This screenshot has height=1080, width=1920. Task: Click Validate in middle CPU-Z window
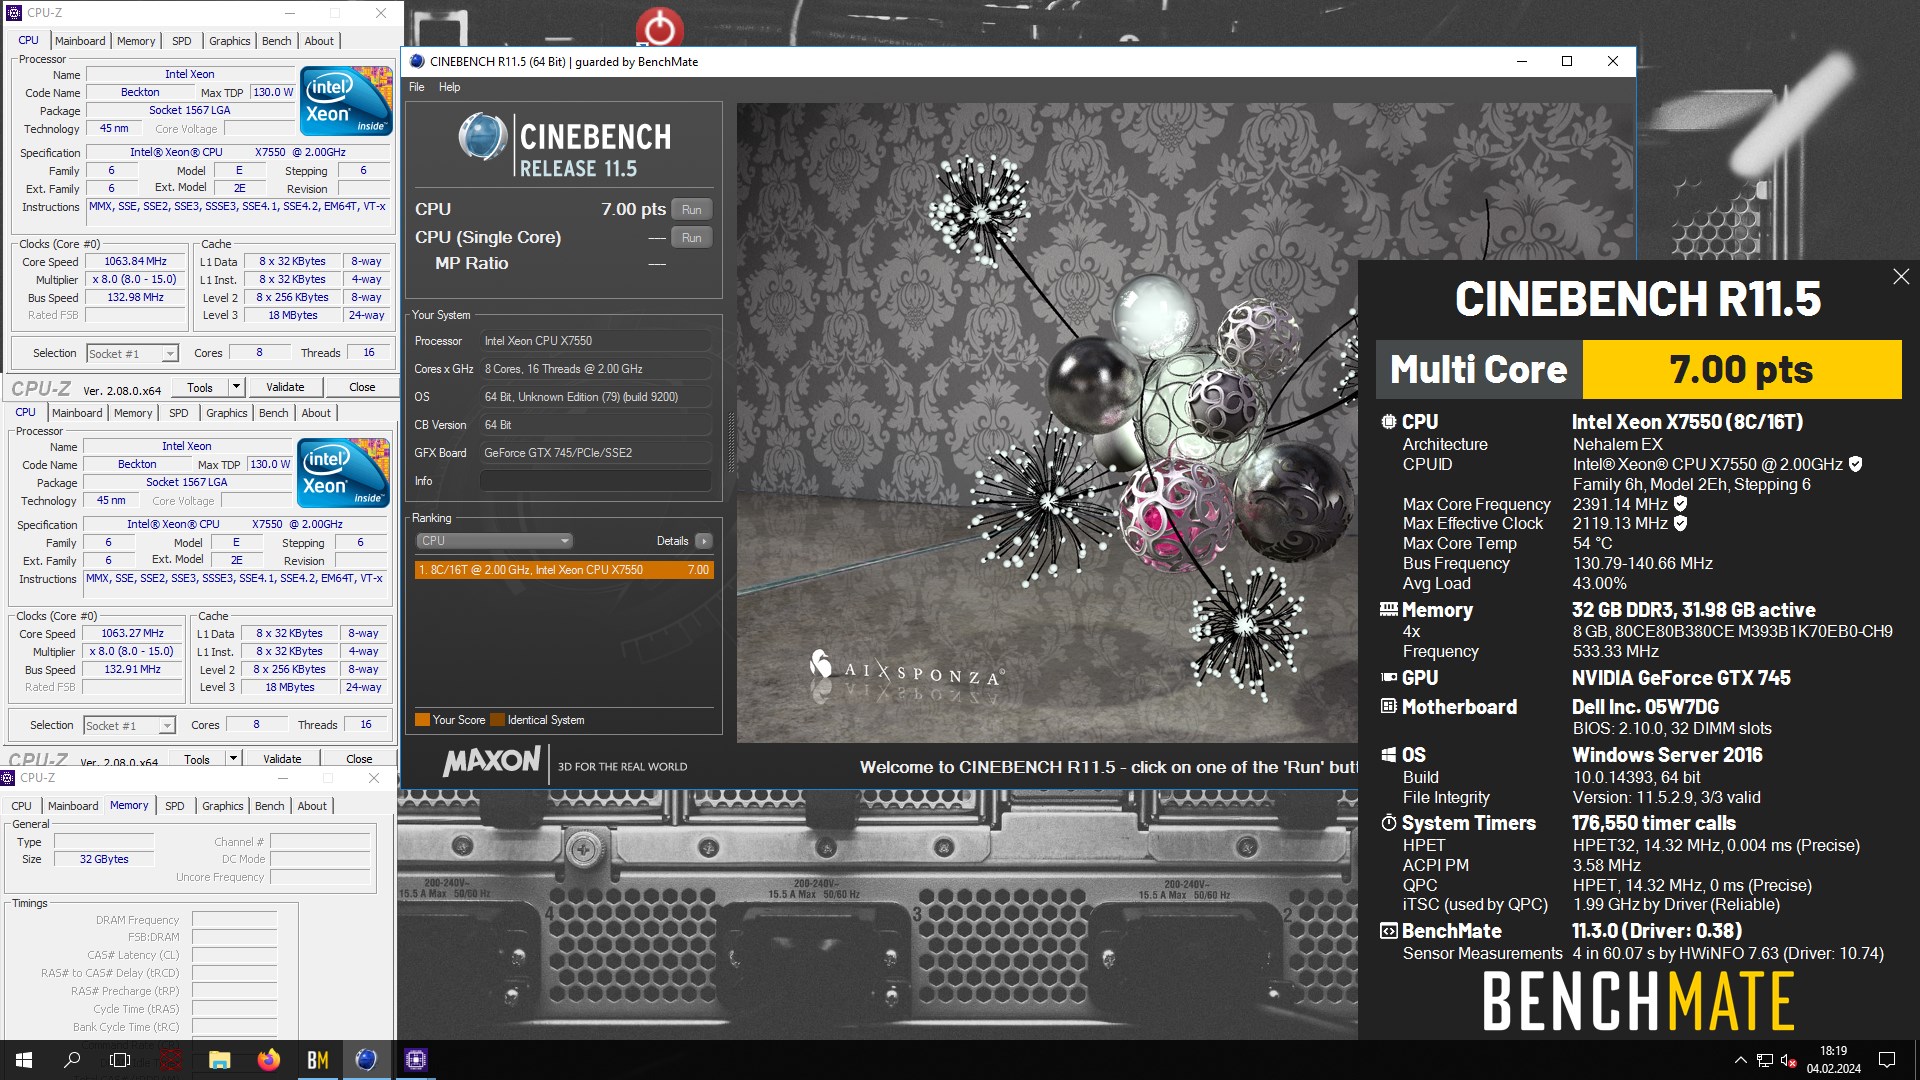pos(282,759)
